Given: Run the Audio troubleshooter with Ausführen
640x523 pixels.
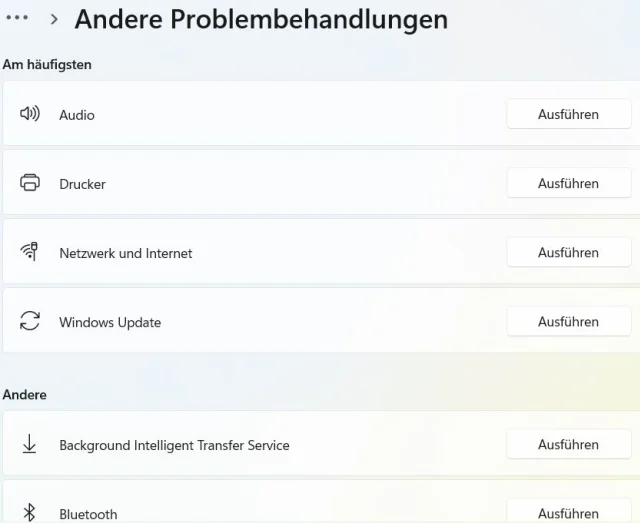Looking at the screenshot, I should (x=568, y=114).
